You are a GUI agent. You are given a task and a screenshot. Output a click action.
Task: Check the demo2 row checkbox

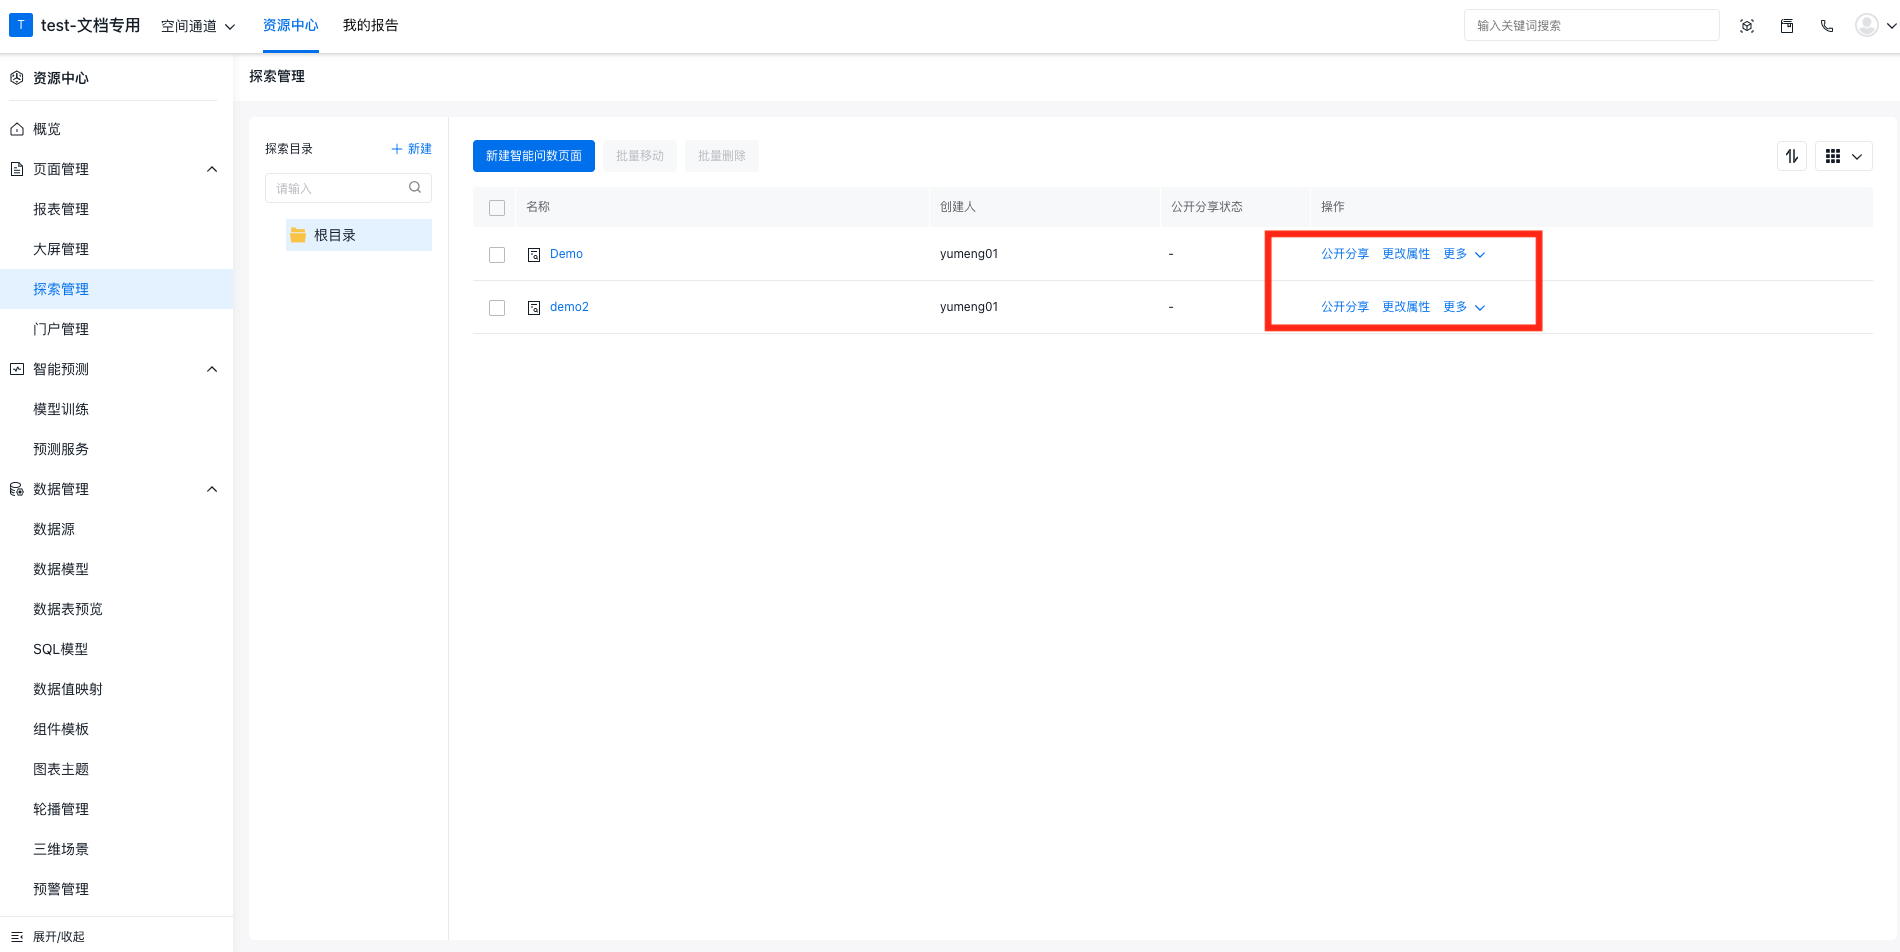click(497, 308)
